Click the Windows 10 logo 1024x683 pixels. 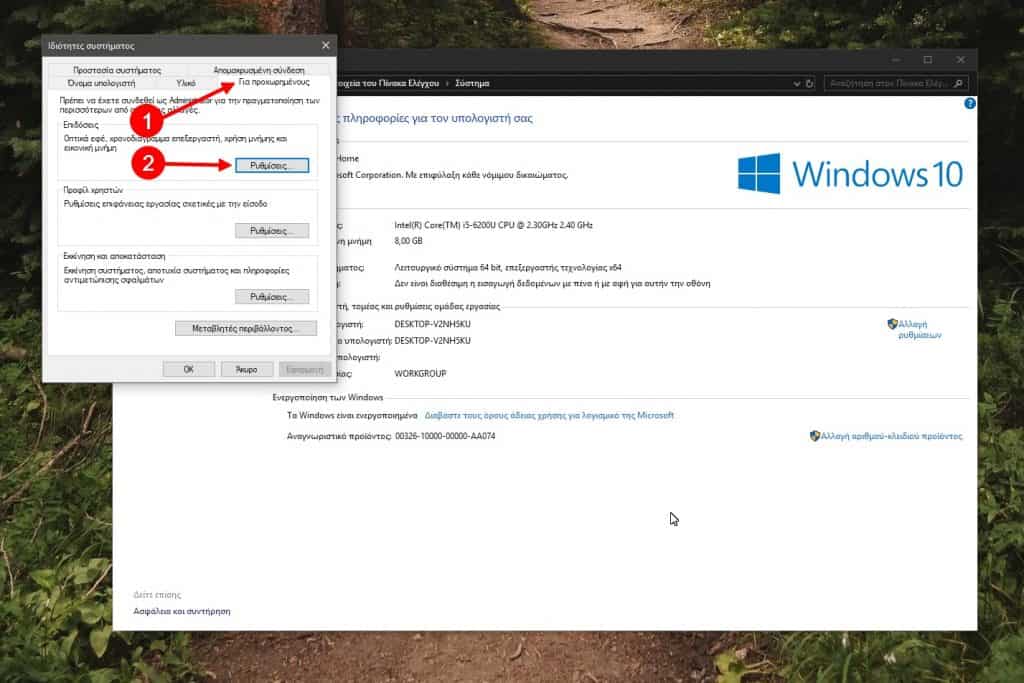850,173
